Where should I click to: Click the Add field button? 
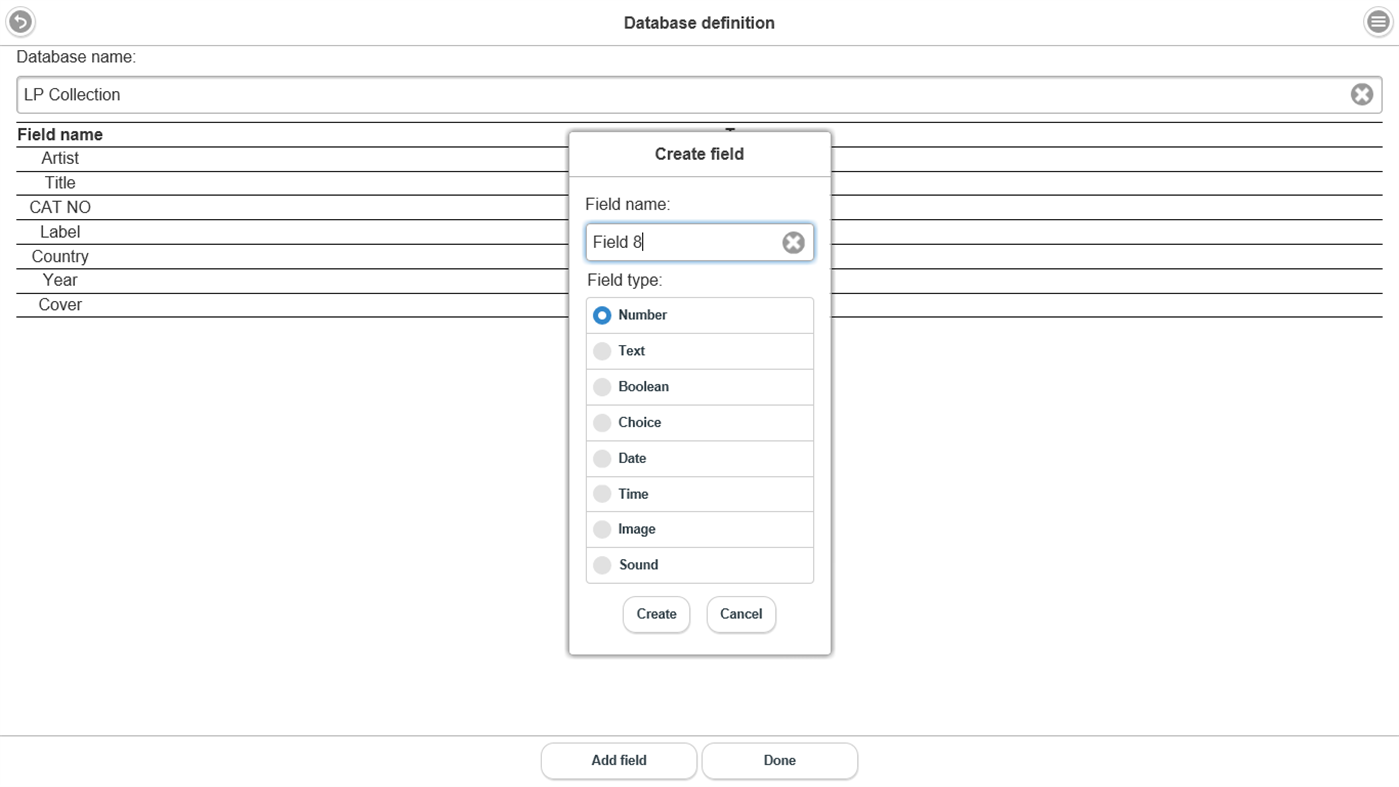click(618, 760)
